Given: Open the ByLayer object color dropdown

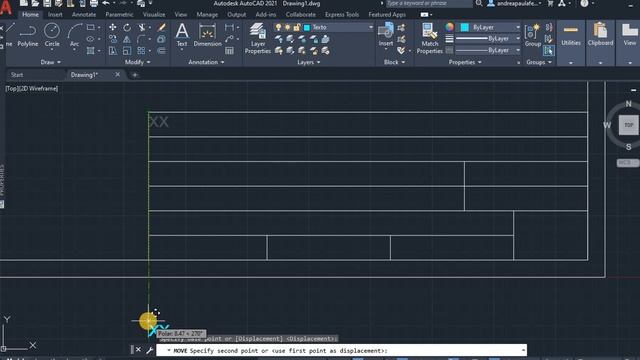Looking at the screenshot, I should click(x=518, y=27).
